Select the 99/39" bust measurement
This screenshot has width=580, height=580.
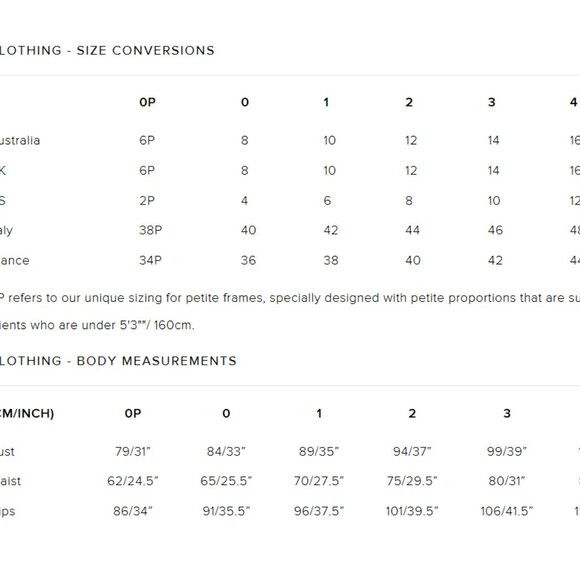pyautogui.click(x=507, y=451)
